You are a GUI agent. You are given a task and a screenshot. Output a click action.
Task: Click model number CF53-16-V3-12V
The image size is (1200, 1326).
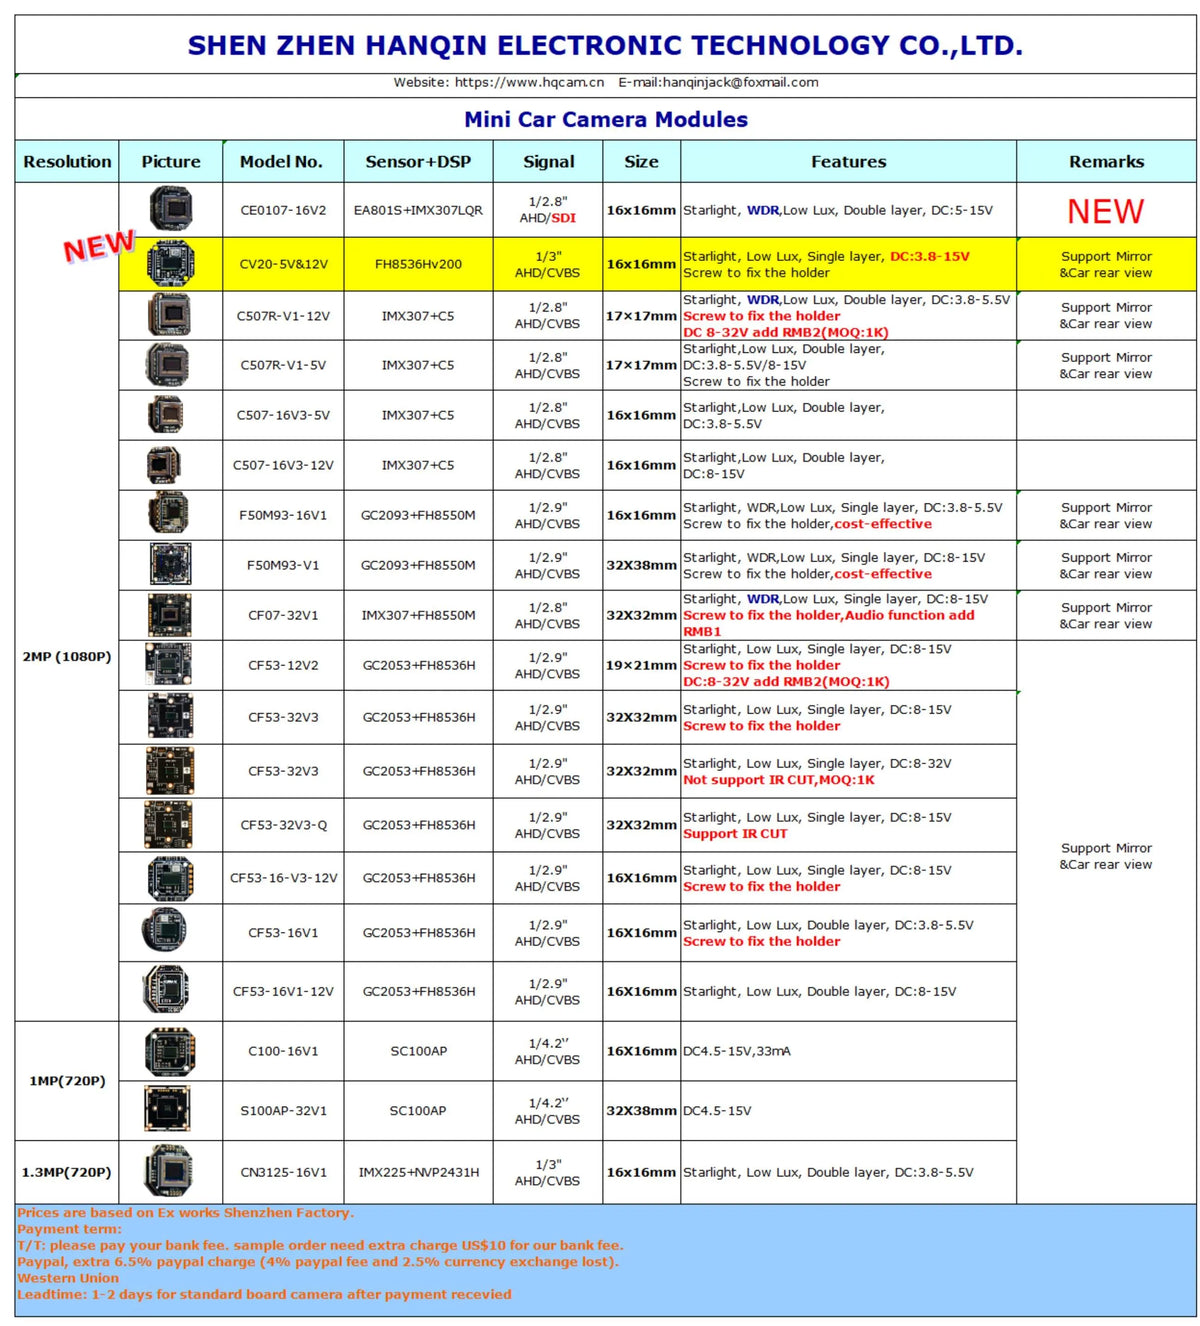coord(283,878)
